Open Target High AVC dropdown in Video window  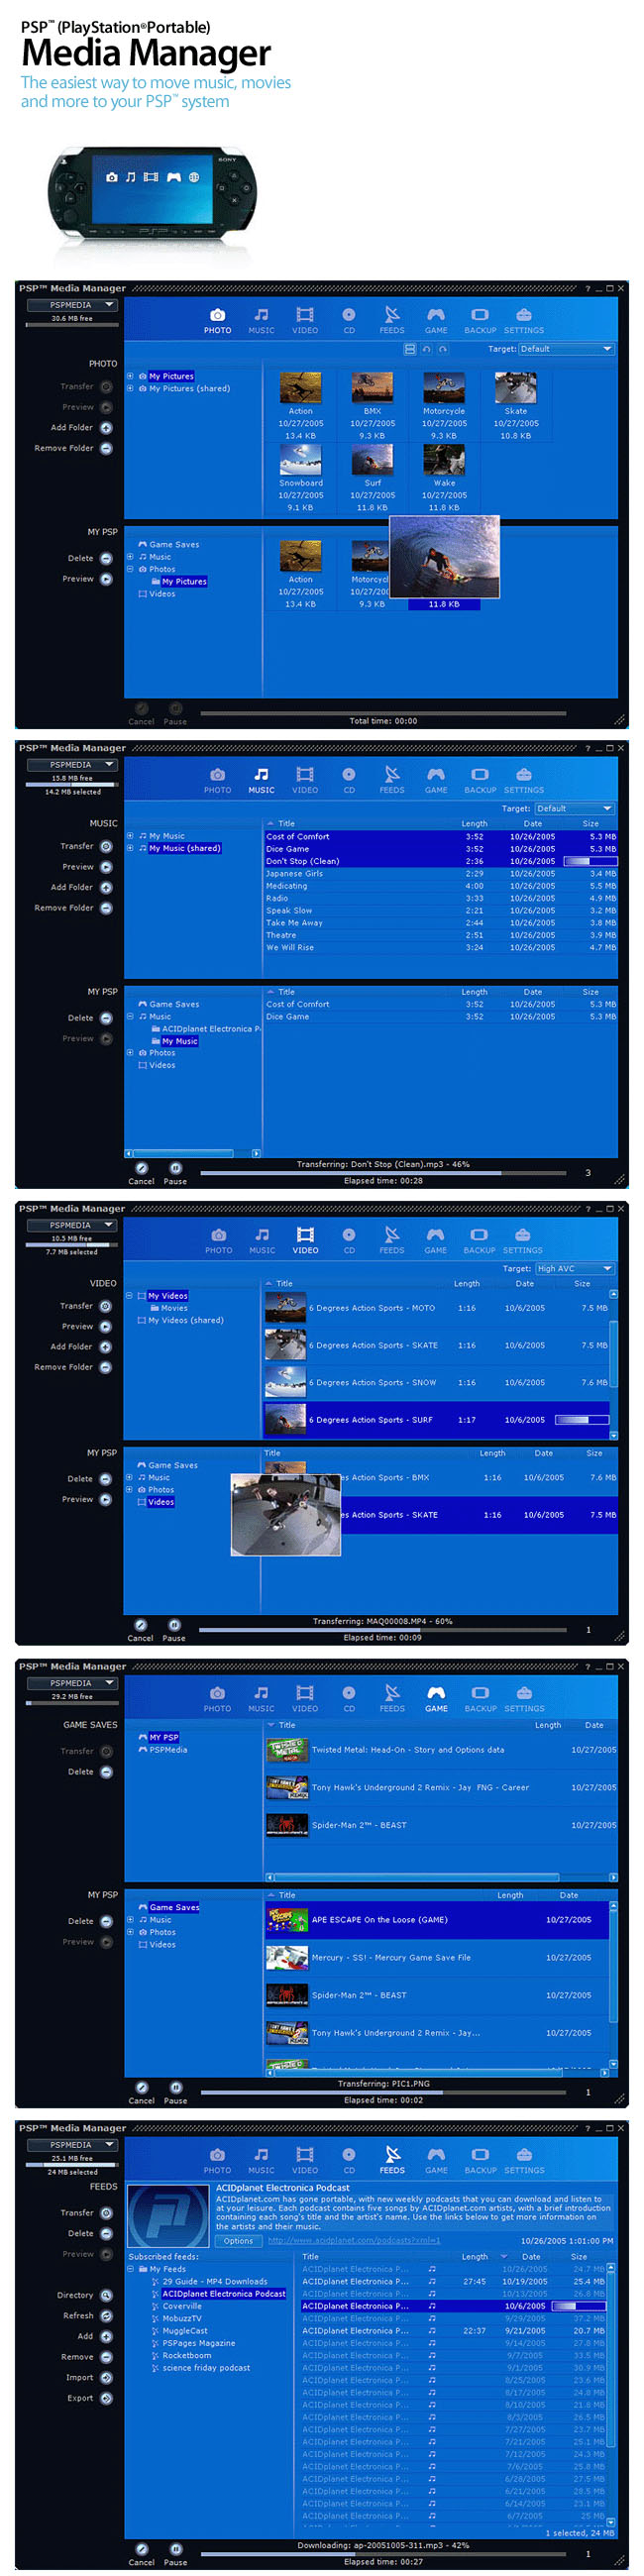click(x=574, y=1268)
